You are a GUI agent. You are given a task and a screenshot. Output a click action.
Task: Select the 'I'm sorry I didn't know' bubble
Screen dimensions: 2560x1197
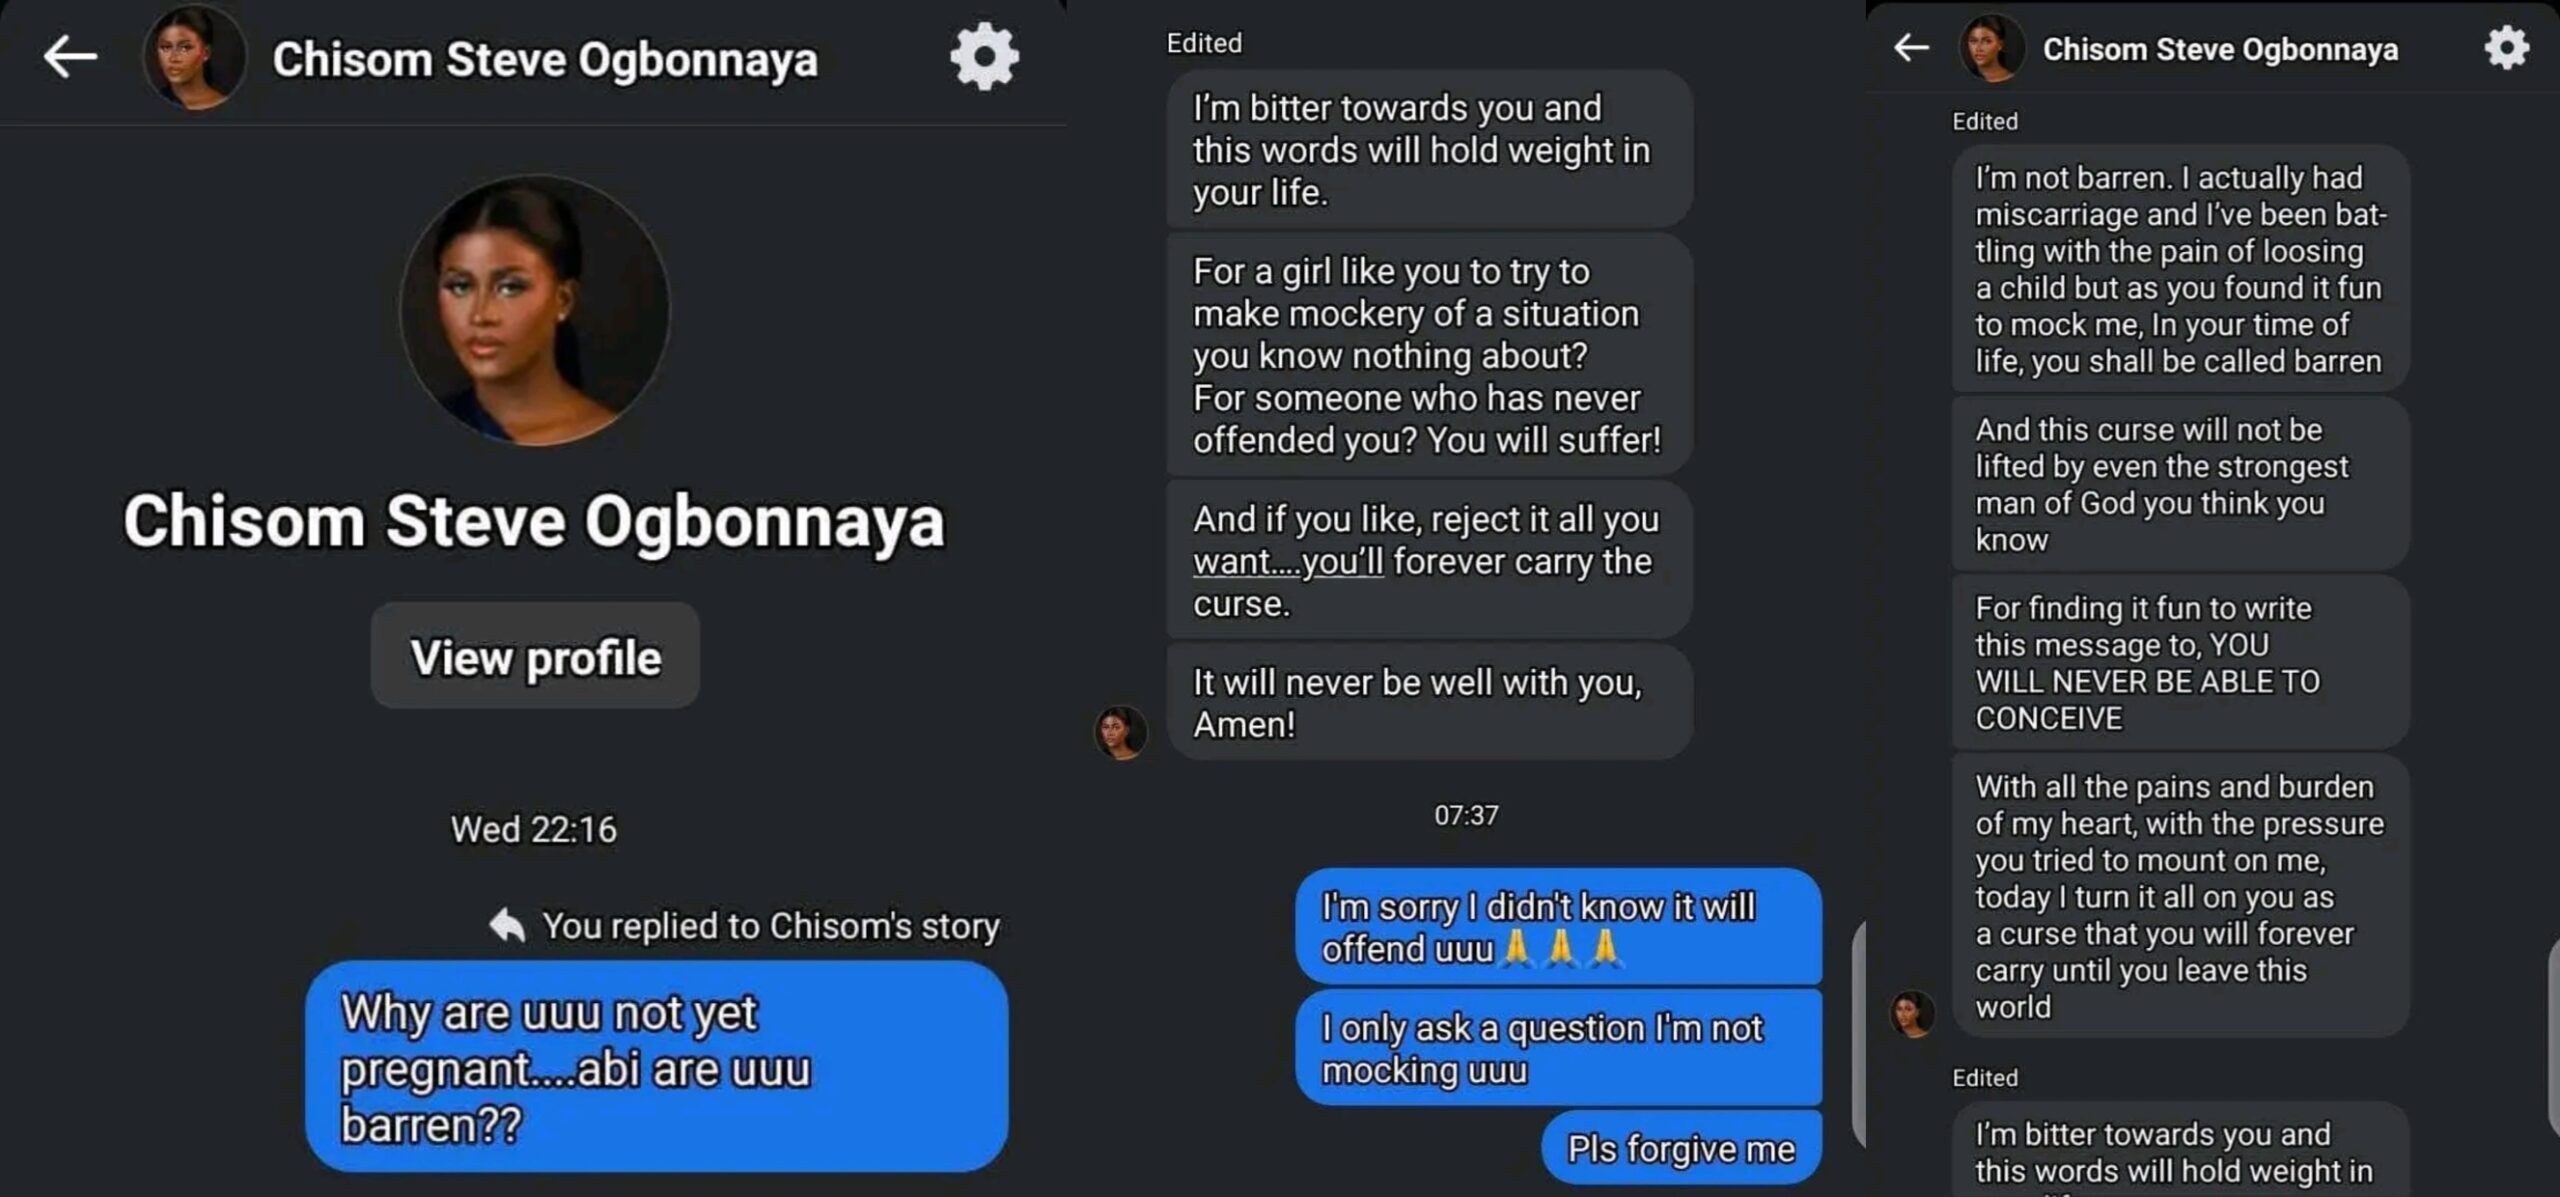[1558, 926]
